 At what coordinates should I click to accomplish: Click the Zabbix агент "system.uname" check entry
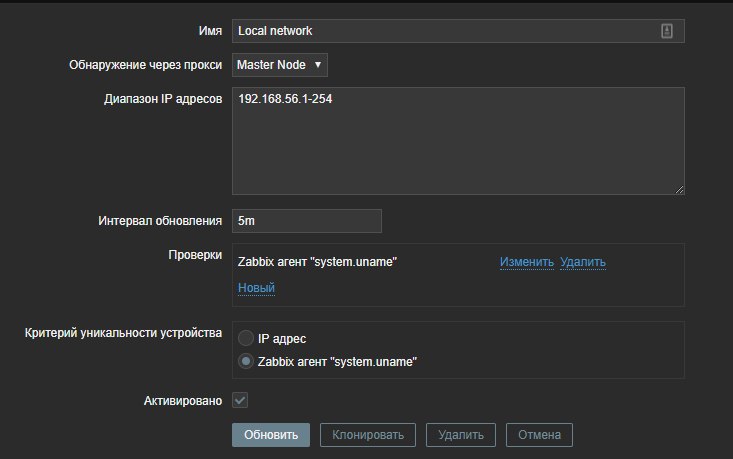pyautogui.click(x=318, y=262)
